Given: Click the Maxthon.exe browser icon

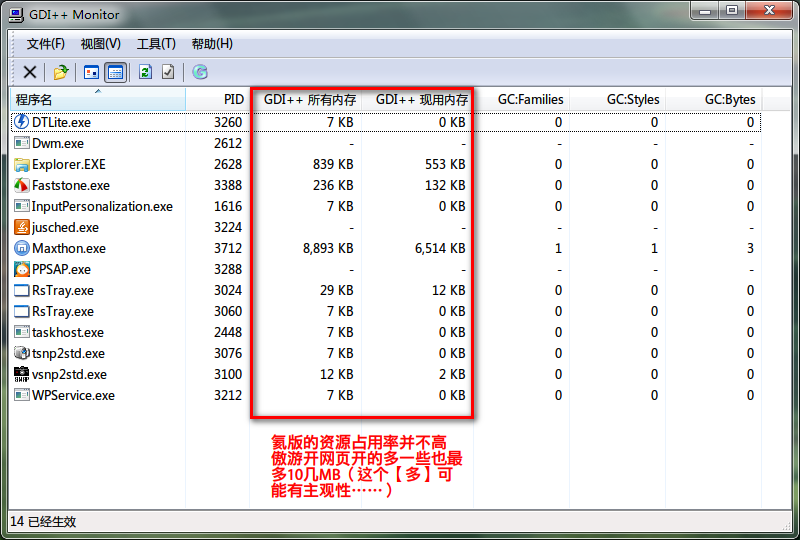Looking at the screenshot, I should [x=21, y=248].
